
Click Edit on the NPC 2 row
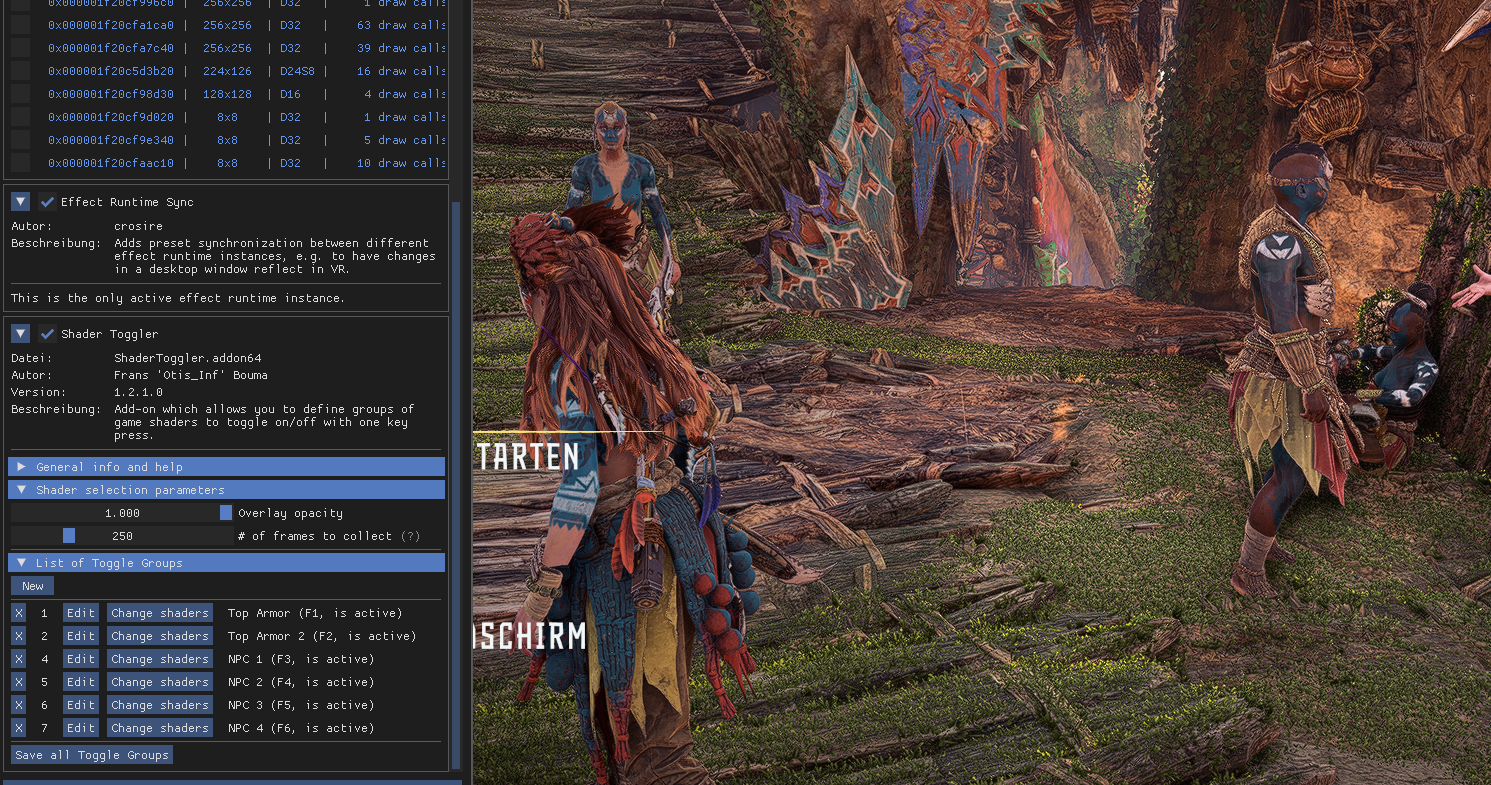(x=81, y=682)
